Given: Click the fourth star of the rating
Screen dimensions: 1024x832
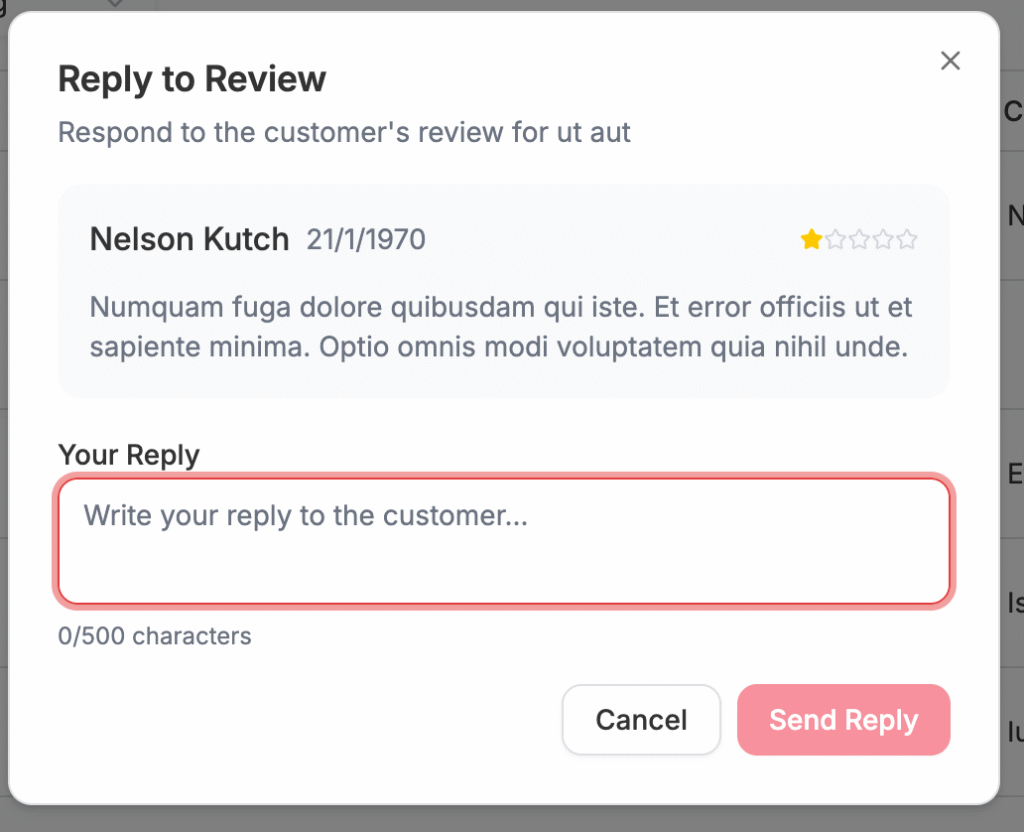Looking at the screenshot, I should click(x=883, y=239).
